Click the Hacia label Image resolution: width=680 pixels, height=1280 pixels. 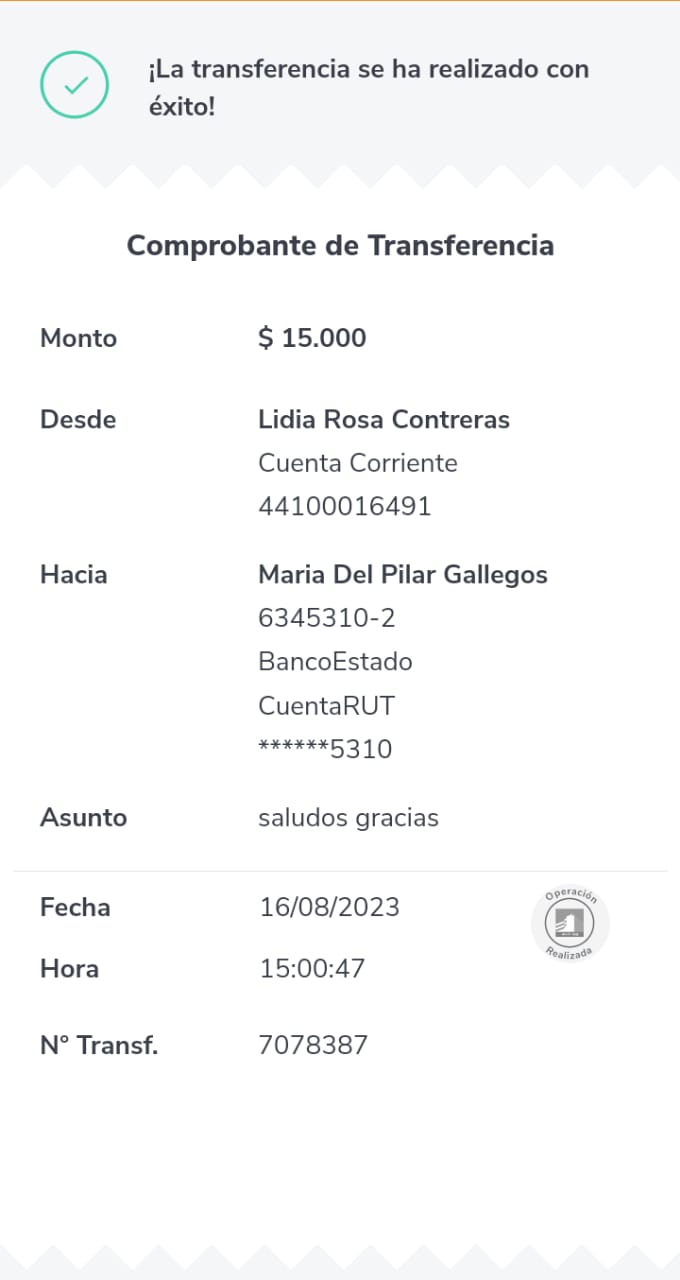point(73,575)
